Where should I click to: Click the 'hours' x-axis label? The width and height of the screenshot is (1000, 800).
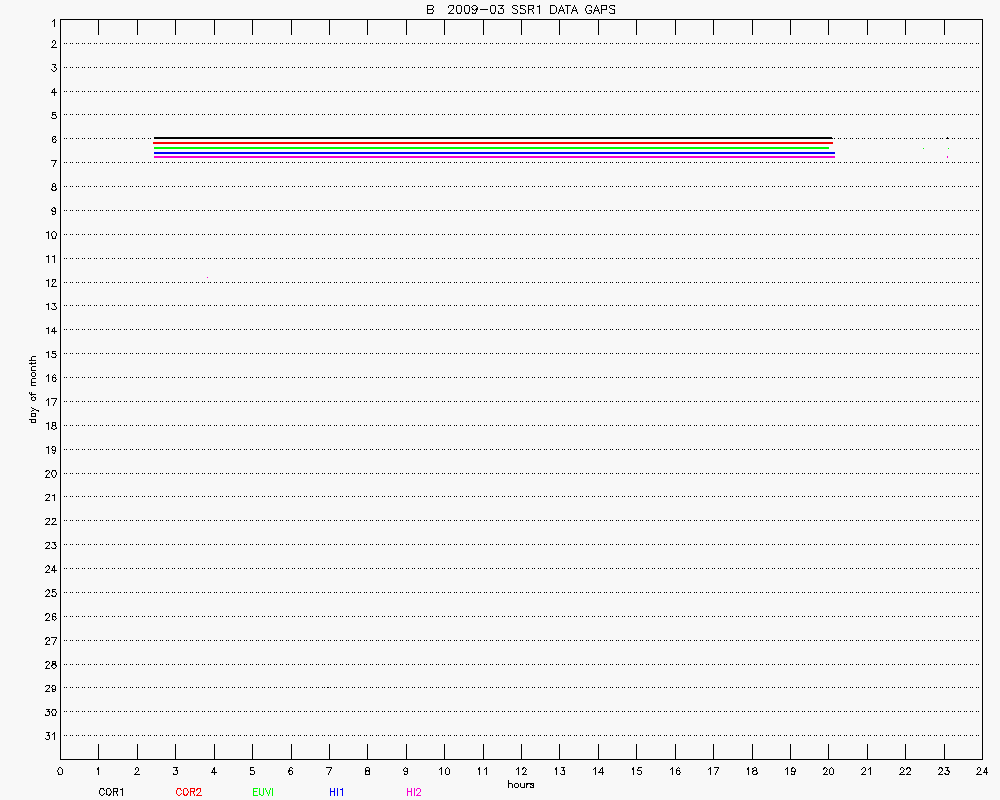pos(520,784)
